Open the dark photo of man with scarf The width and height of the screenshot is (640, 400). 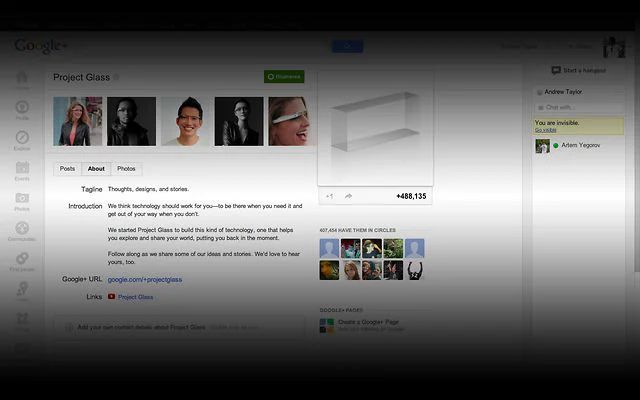coord(131,121)
